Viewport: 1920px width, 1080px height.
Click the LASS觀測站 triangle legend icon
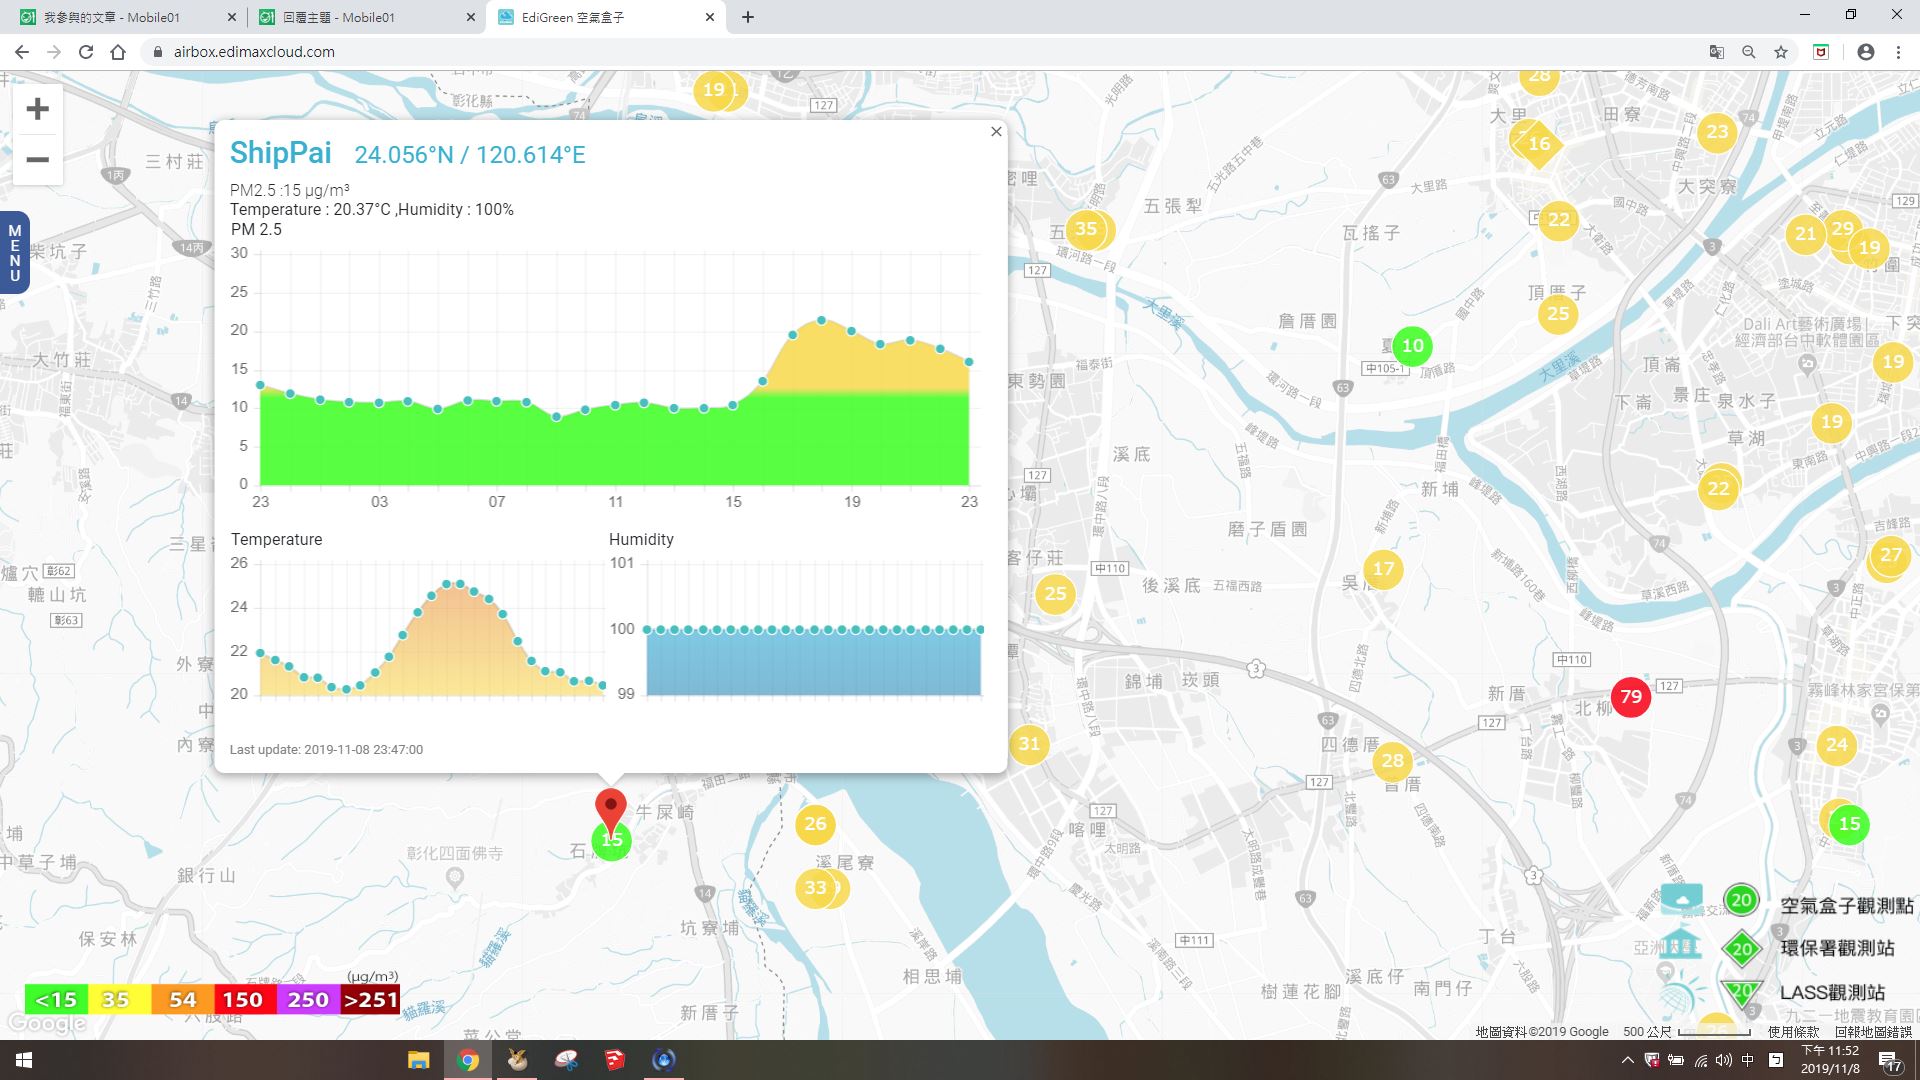(x=1741, y=992)
